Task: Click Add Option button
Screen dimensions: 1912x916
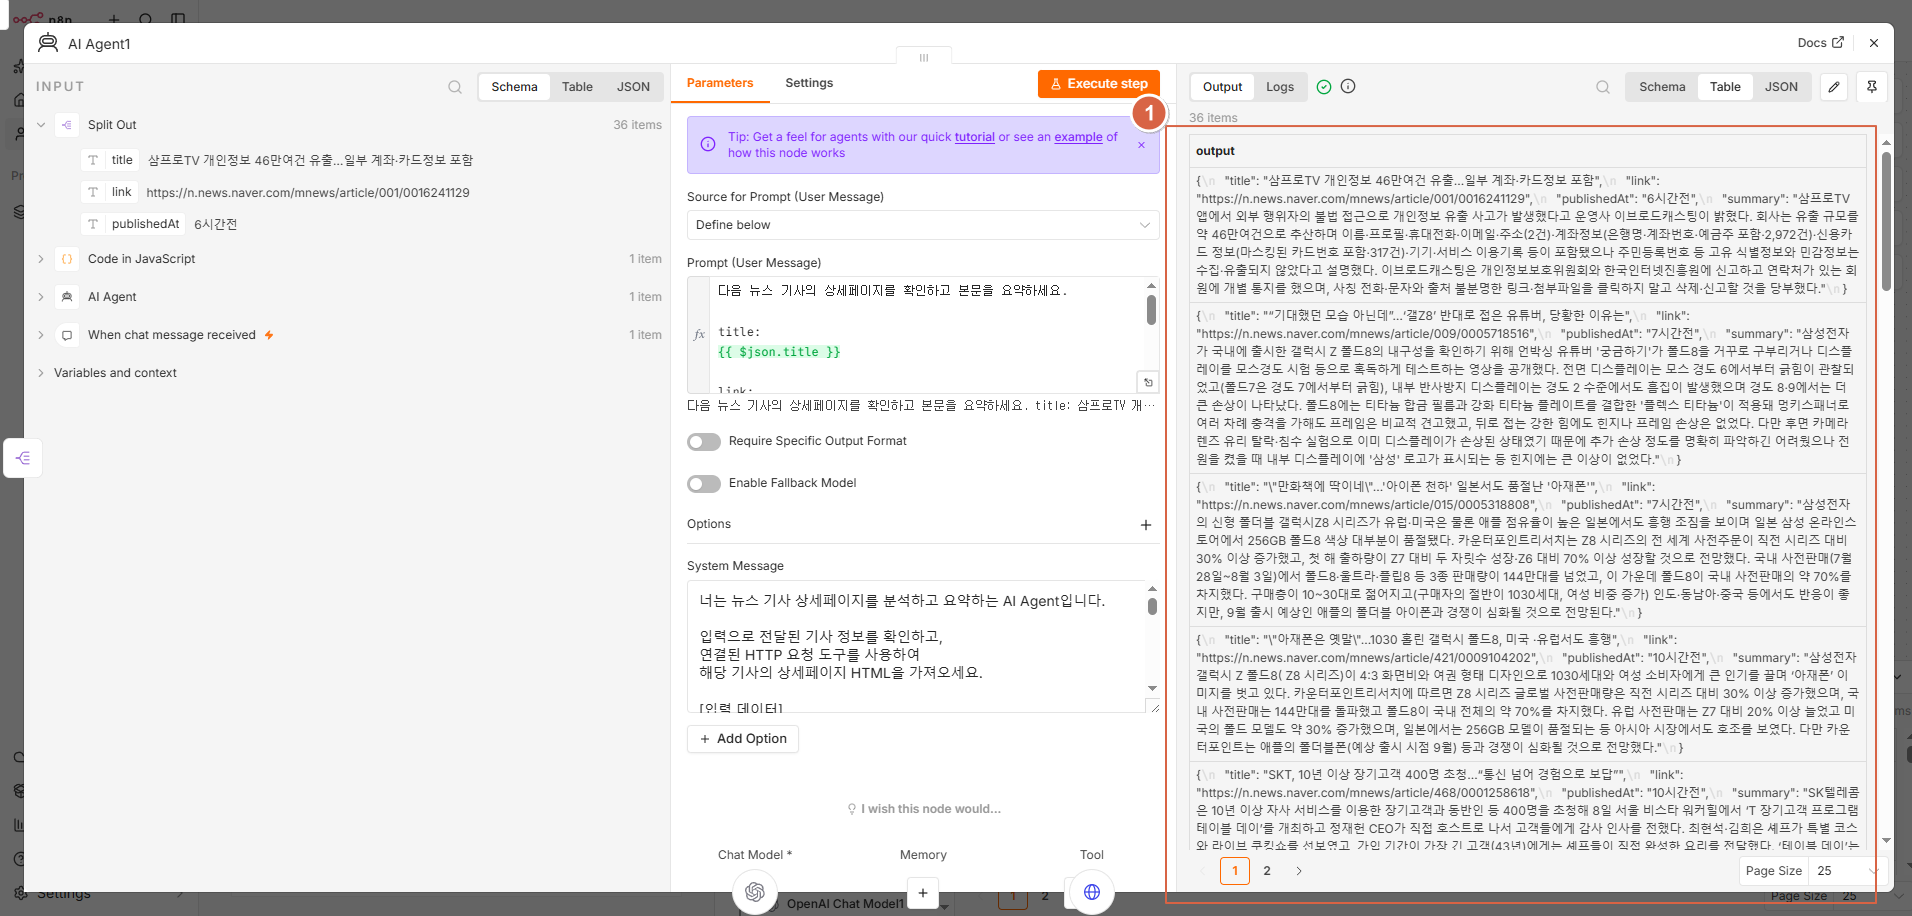Action: click(743, 739)
